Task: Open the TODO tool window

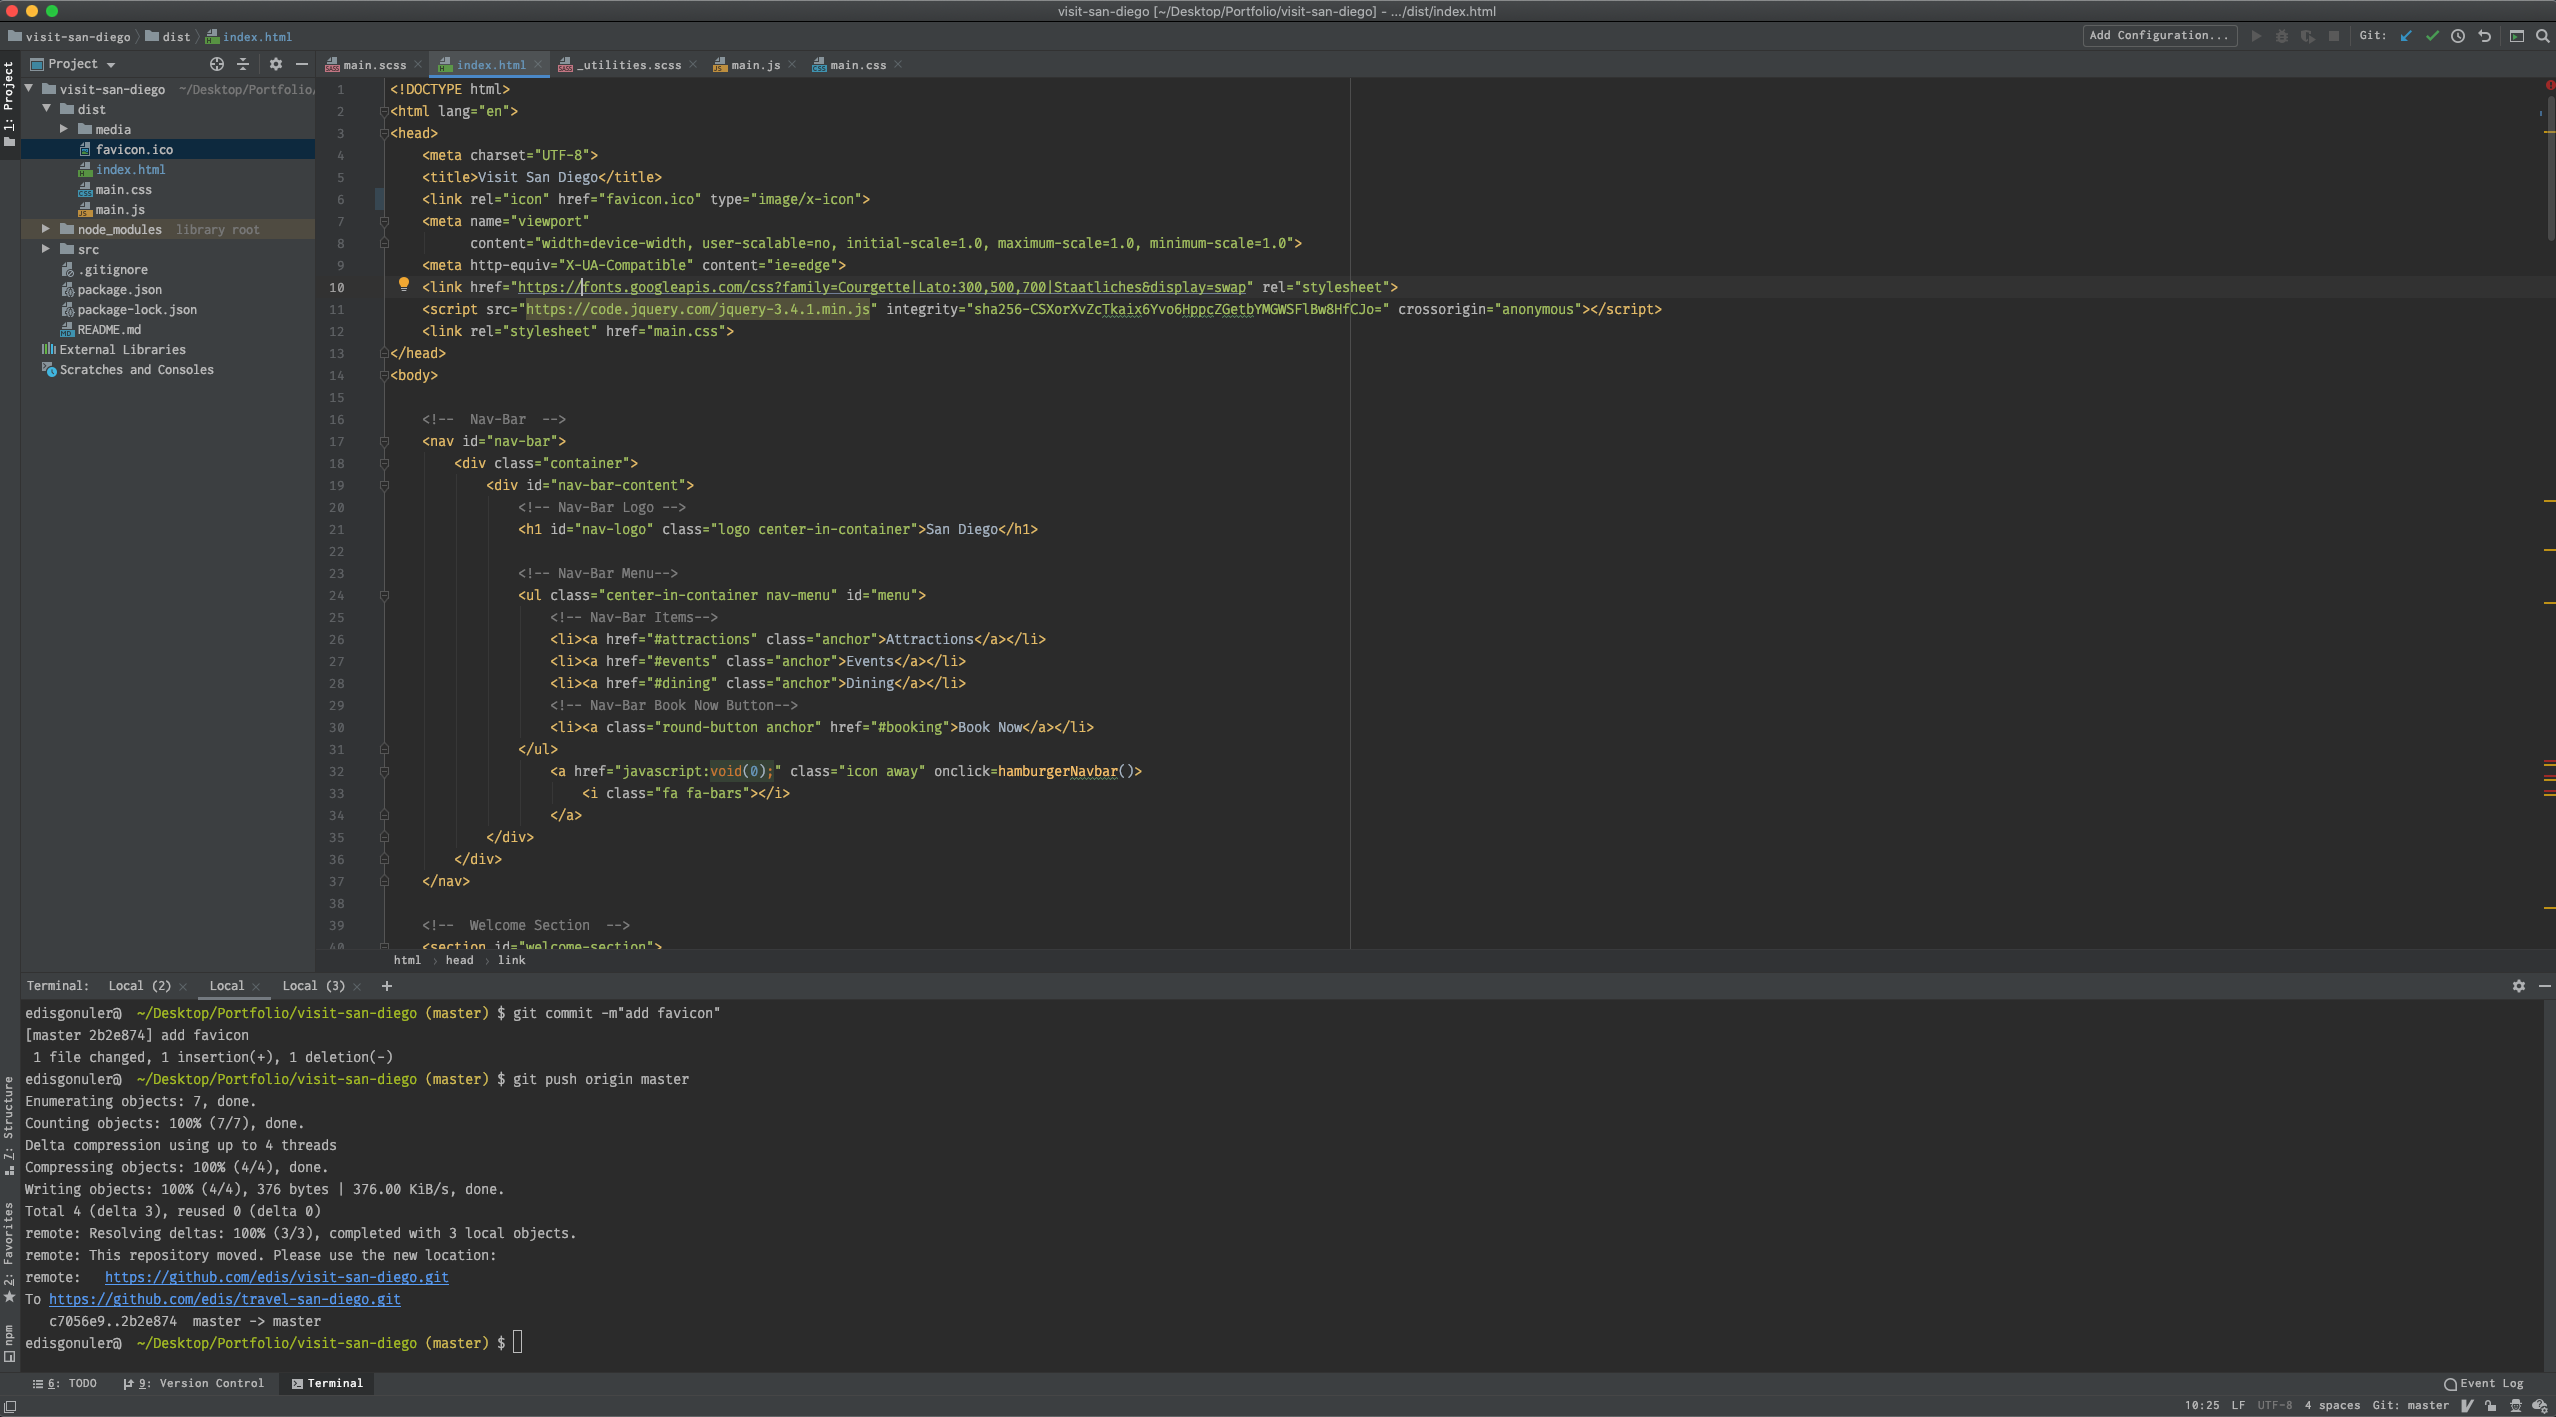Action: (x=65, y=1384)
